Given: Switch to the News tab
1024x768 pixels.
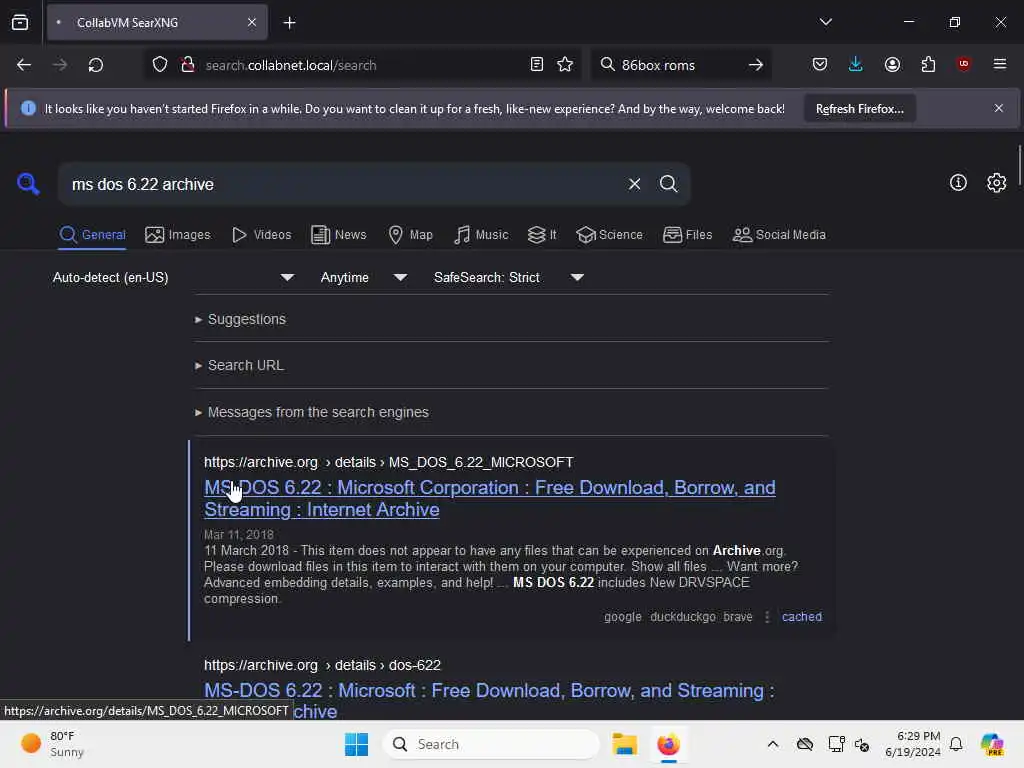Looking at the screenshot, I should (338, 234).
